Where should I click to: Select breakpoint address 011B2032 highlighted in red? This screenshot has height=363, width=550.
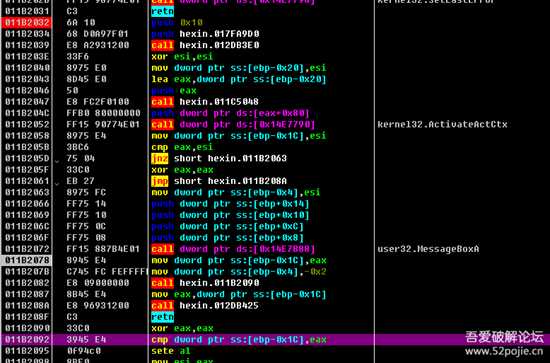tap(27, 22)
